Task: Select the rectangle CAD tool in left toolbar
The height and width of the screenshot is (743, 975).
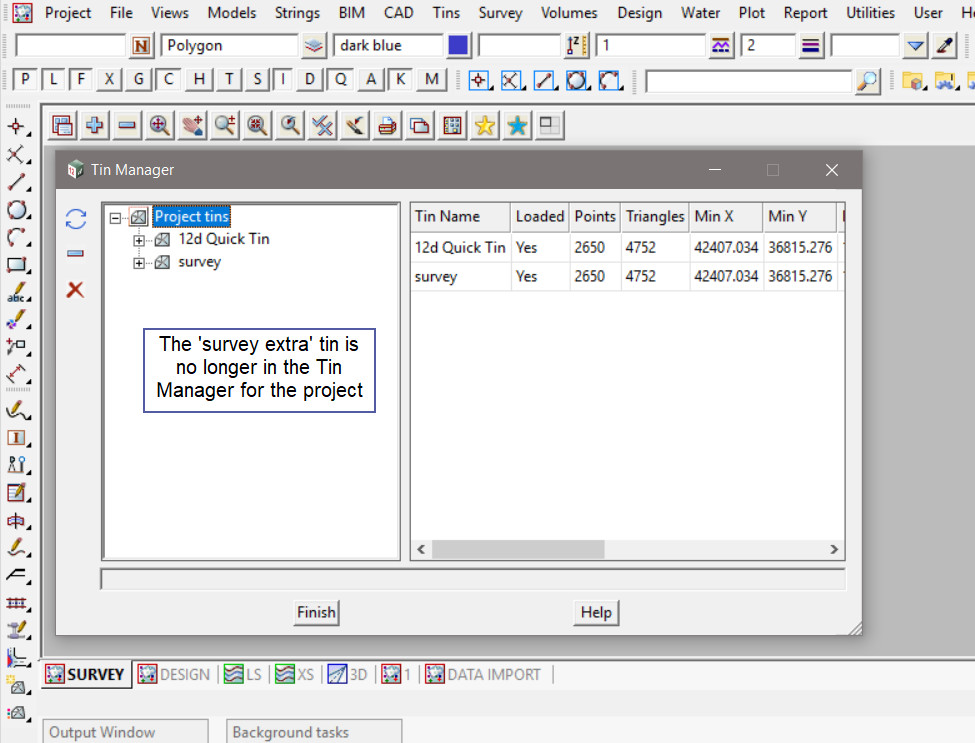Action: coord(17,265)
